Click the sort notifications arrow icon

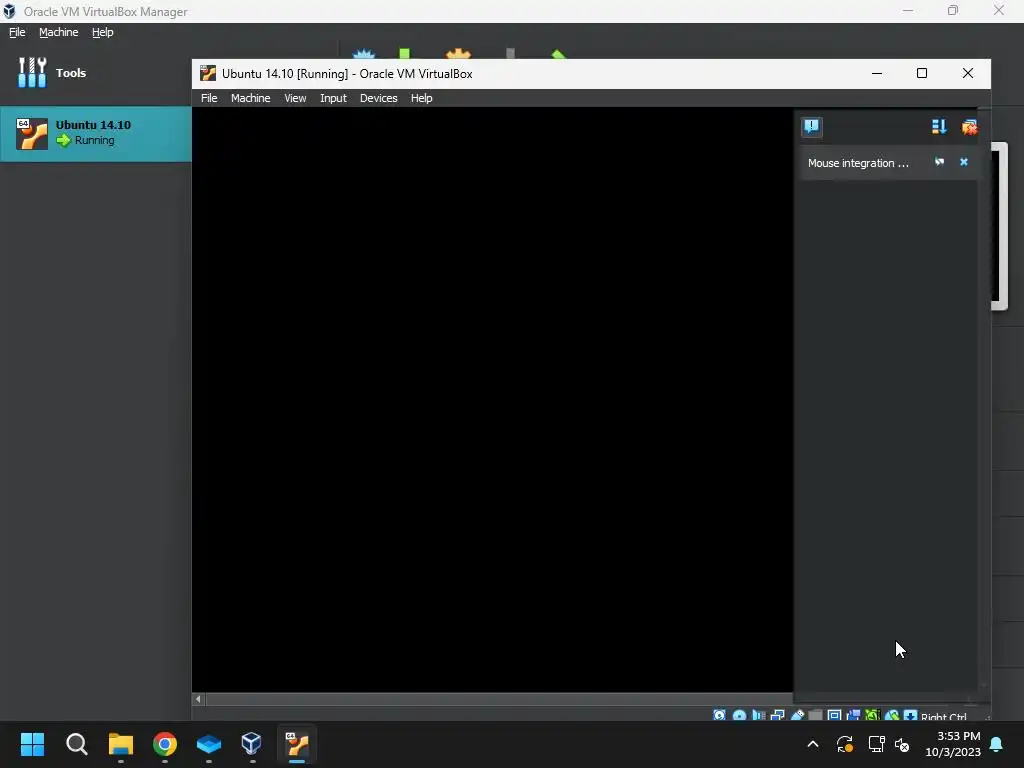click(939, 127)
